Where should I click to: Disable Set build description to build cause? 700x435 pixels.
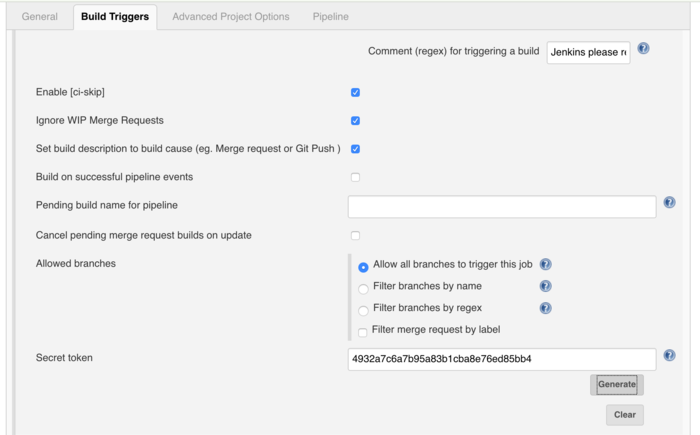(x=355, y=149)
